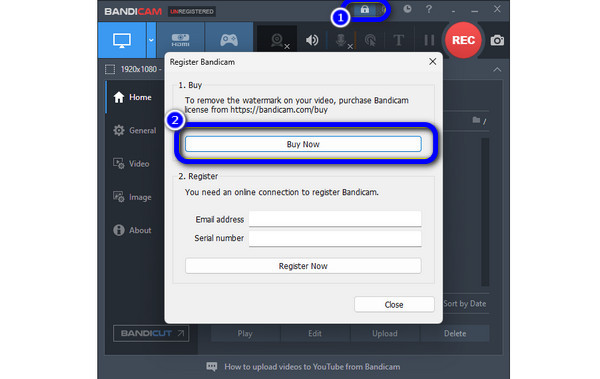The image size is (600, 379).
Task: Open the Home tab in sidebar
Action: tap(132, 97)
